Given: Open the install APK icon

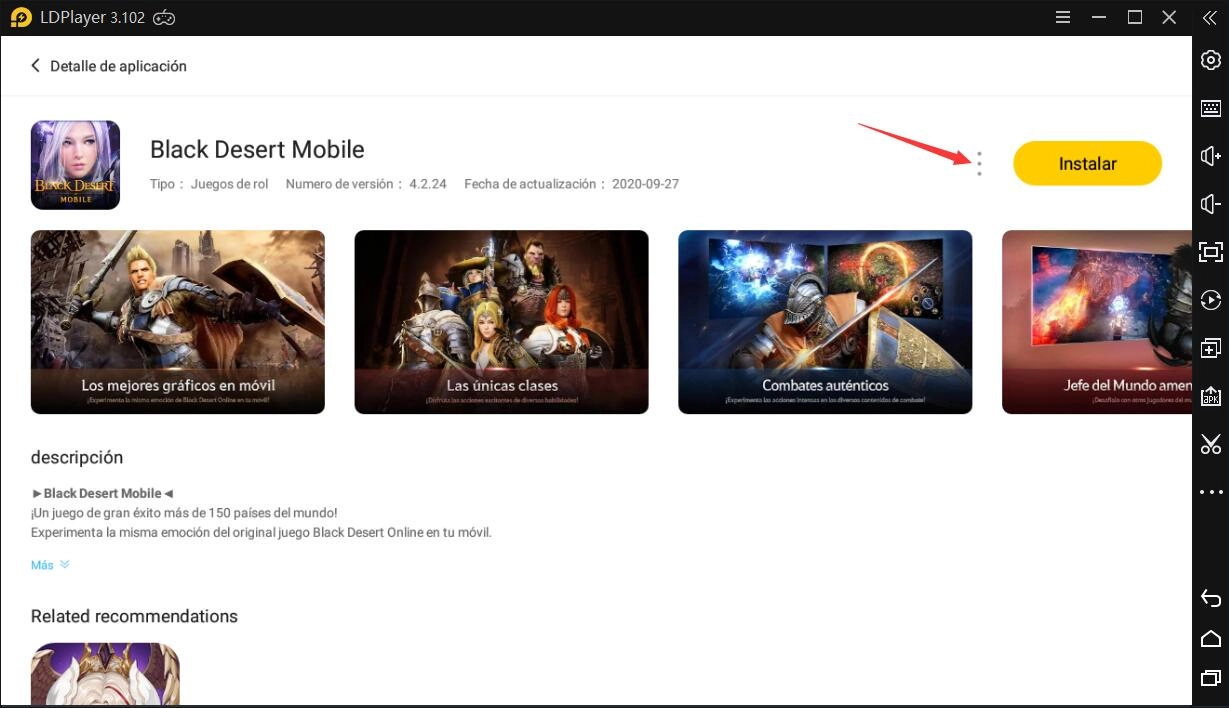Looking at the screenshot, I should 1210,396.
